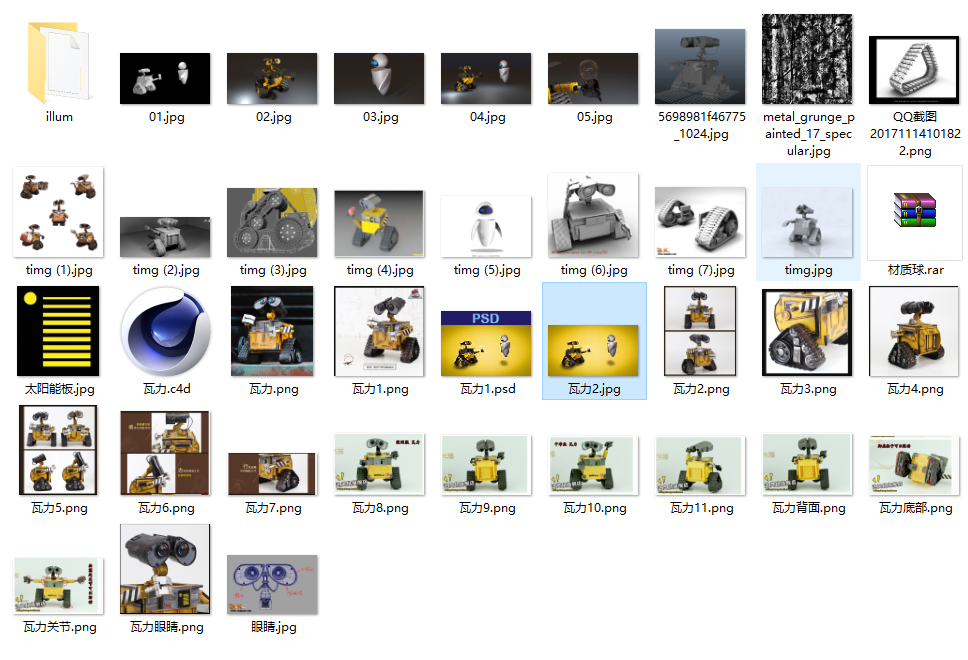
Task: Choose the 瓦力眼睛.png thumbnail
Action: [165, 569]
